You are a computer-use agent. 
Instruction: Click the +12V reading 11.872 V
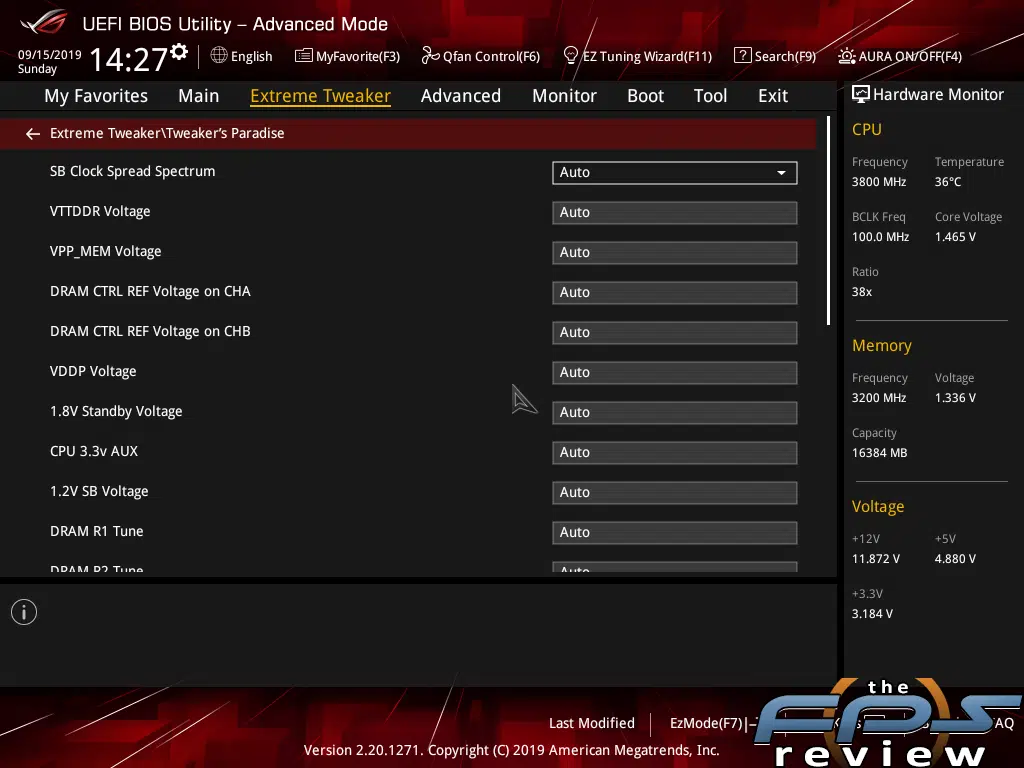876,559
